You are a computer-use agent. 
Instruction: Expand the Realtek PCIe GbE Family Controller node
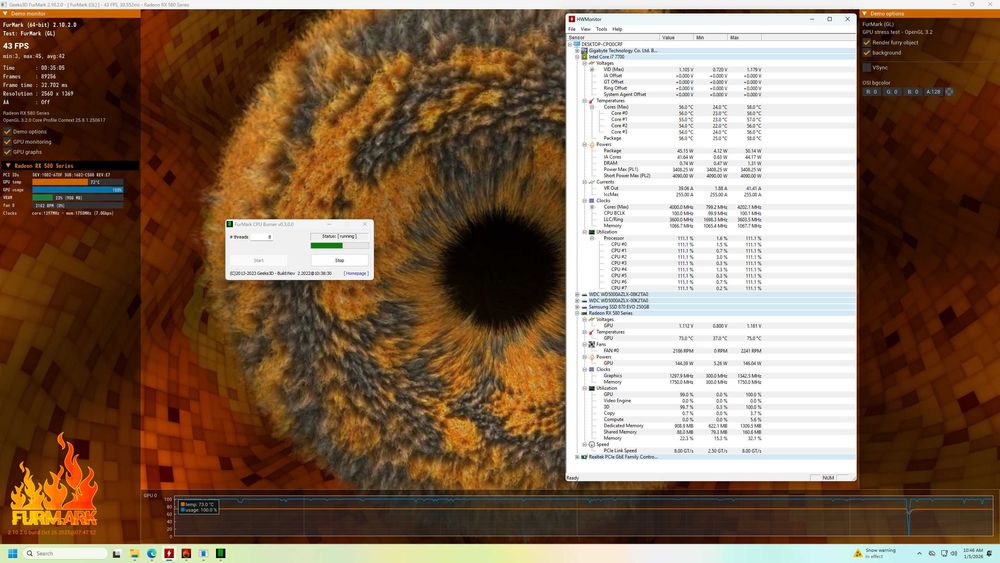click(x=577, y=457)
